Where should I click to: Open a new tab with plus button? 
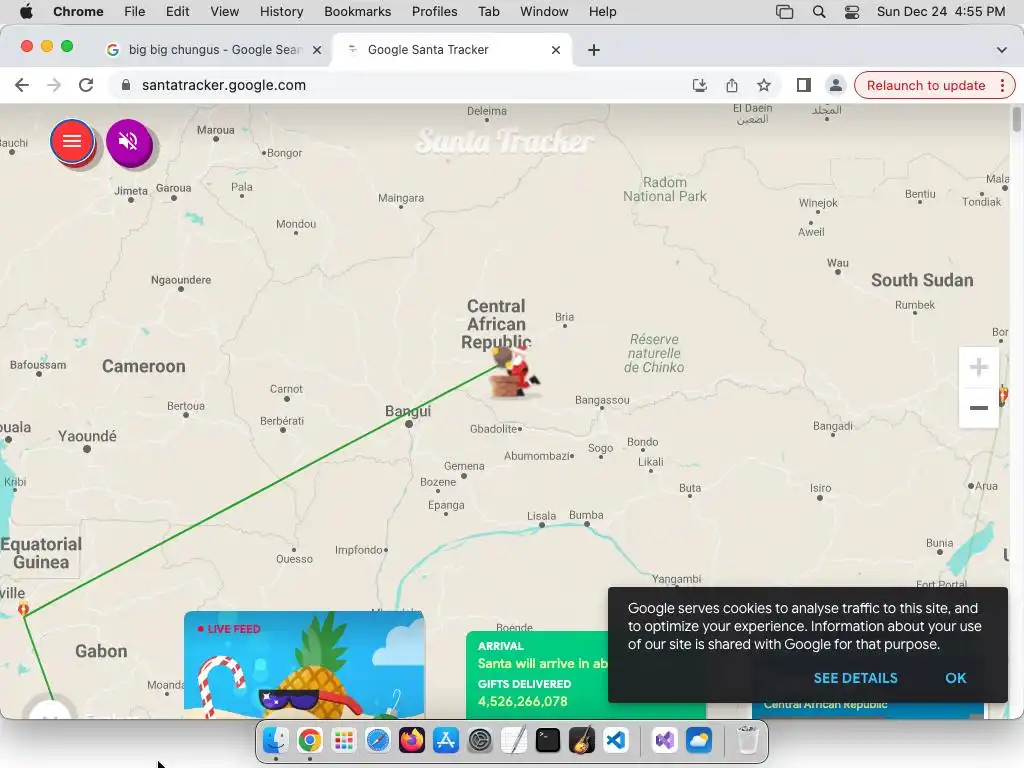(x=594, y=50)
